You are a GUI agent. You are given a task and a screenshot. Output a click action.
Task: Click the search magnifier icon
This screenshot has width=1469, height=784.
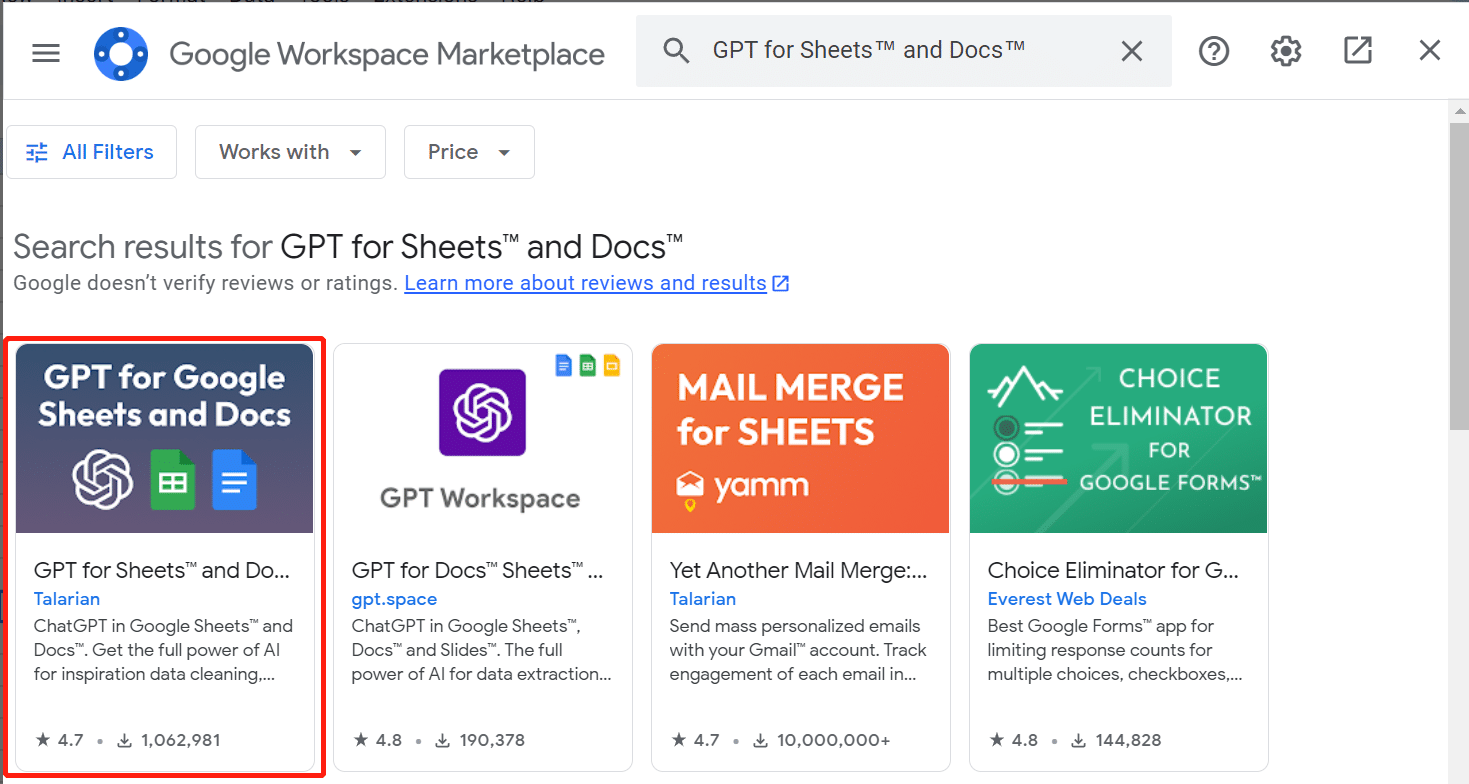pyautogui.click(x=677, y=51)
